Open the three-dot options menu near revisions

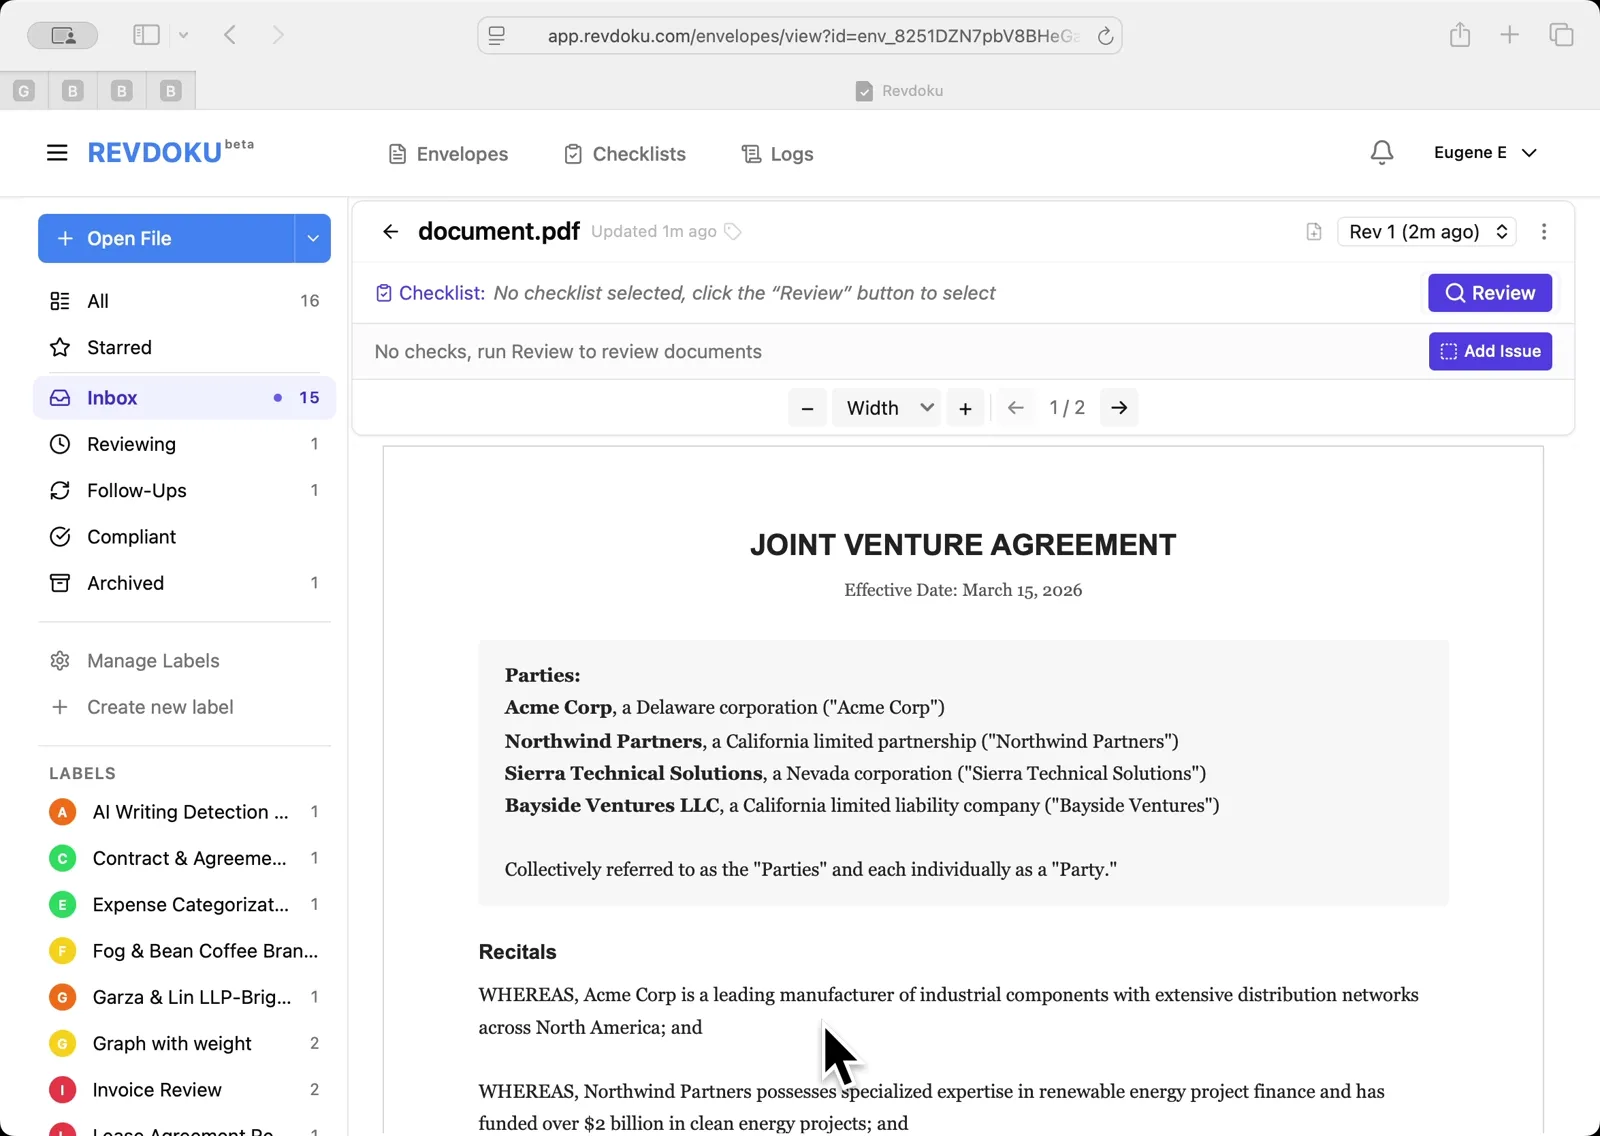tap(1544, 231)
